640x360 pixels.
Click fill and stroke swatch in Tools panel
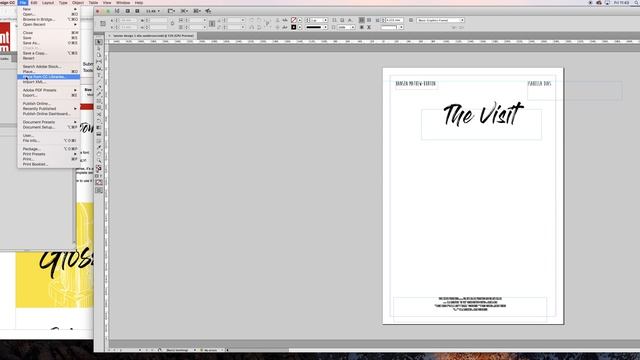pos(99,168)
